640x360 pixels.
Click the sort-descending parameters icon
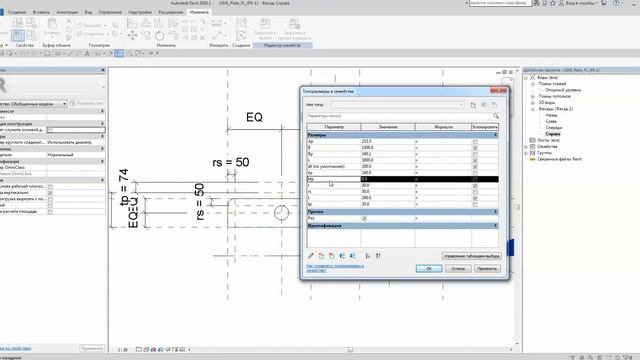click(x=378, y=256)
